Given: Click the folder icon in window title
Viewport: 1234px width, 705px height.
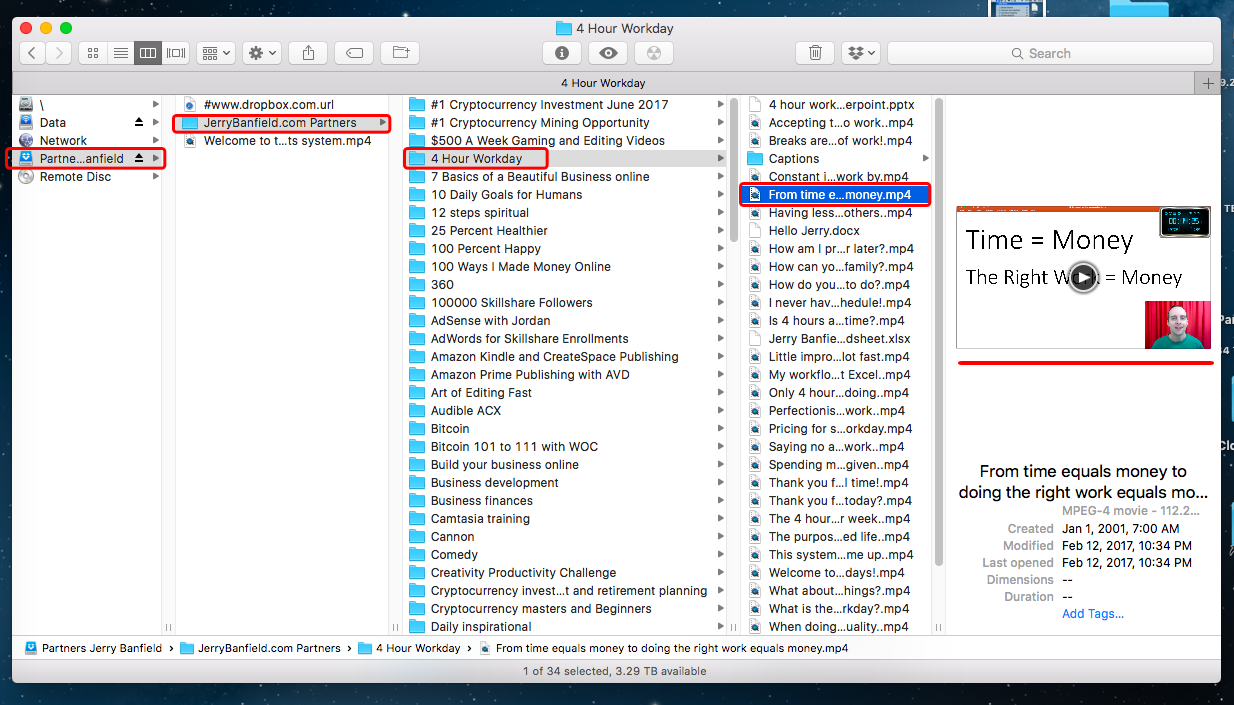Looking at the screenshot, I should pos(563,28).
